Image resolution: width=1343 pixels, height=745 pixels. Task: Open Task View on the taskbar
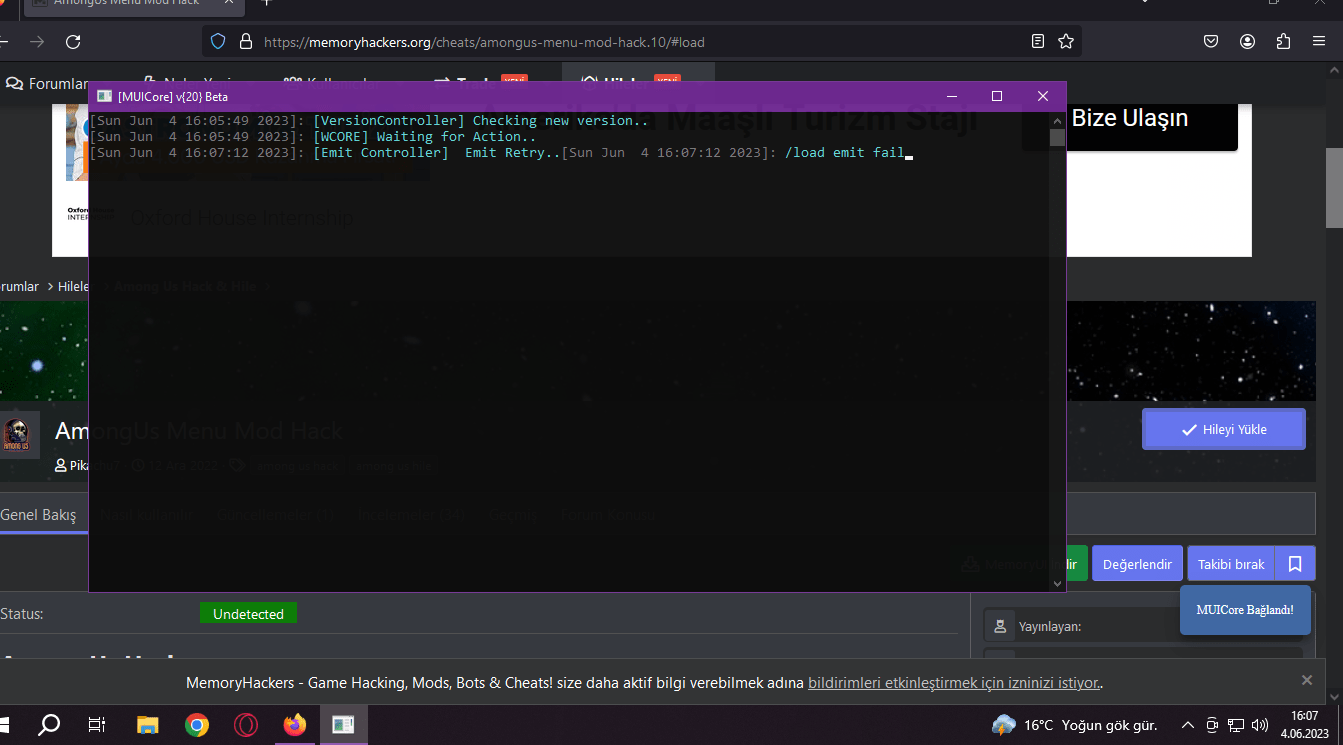[x=97, y=725]
